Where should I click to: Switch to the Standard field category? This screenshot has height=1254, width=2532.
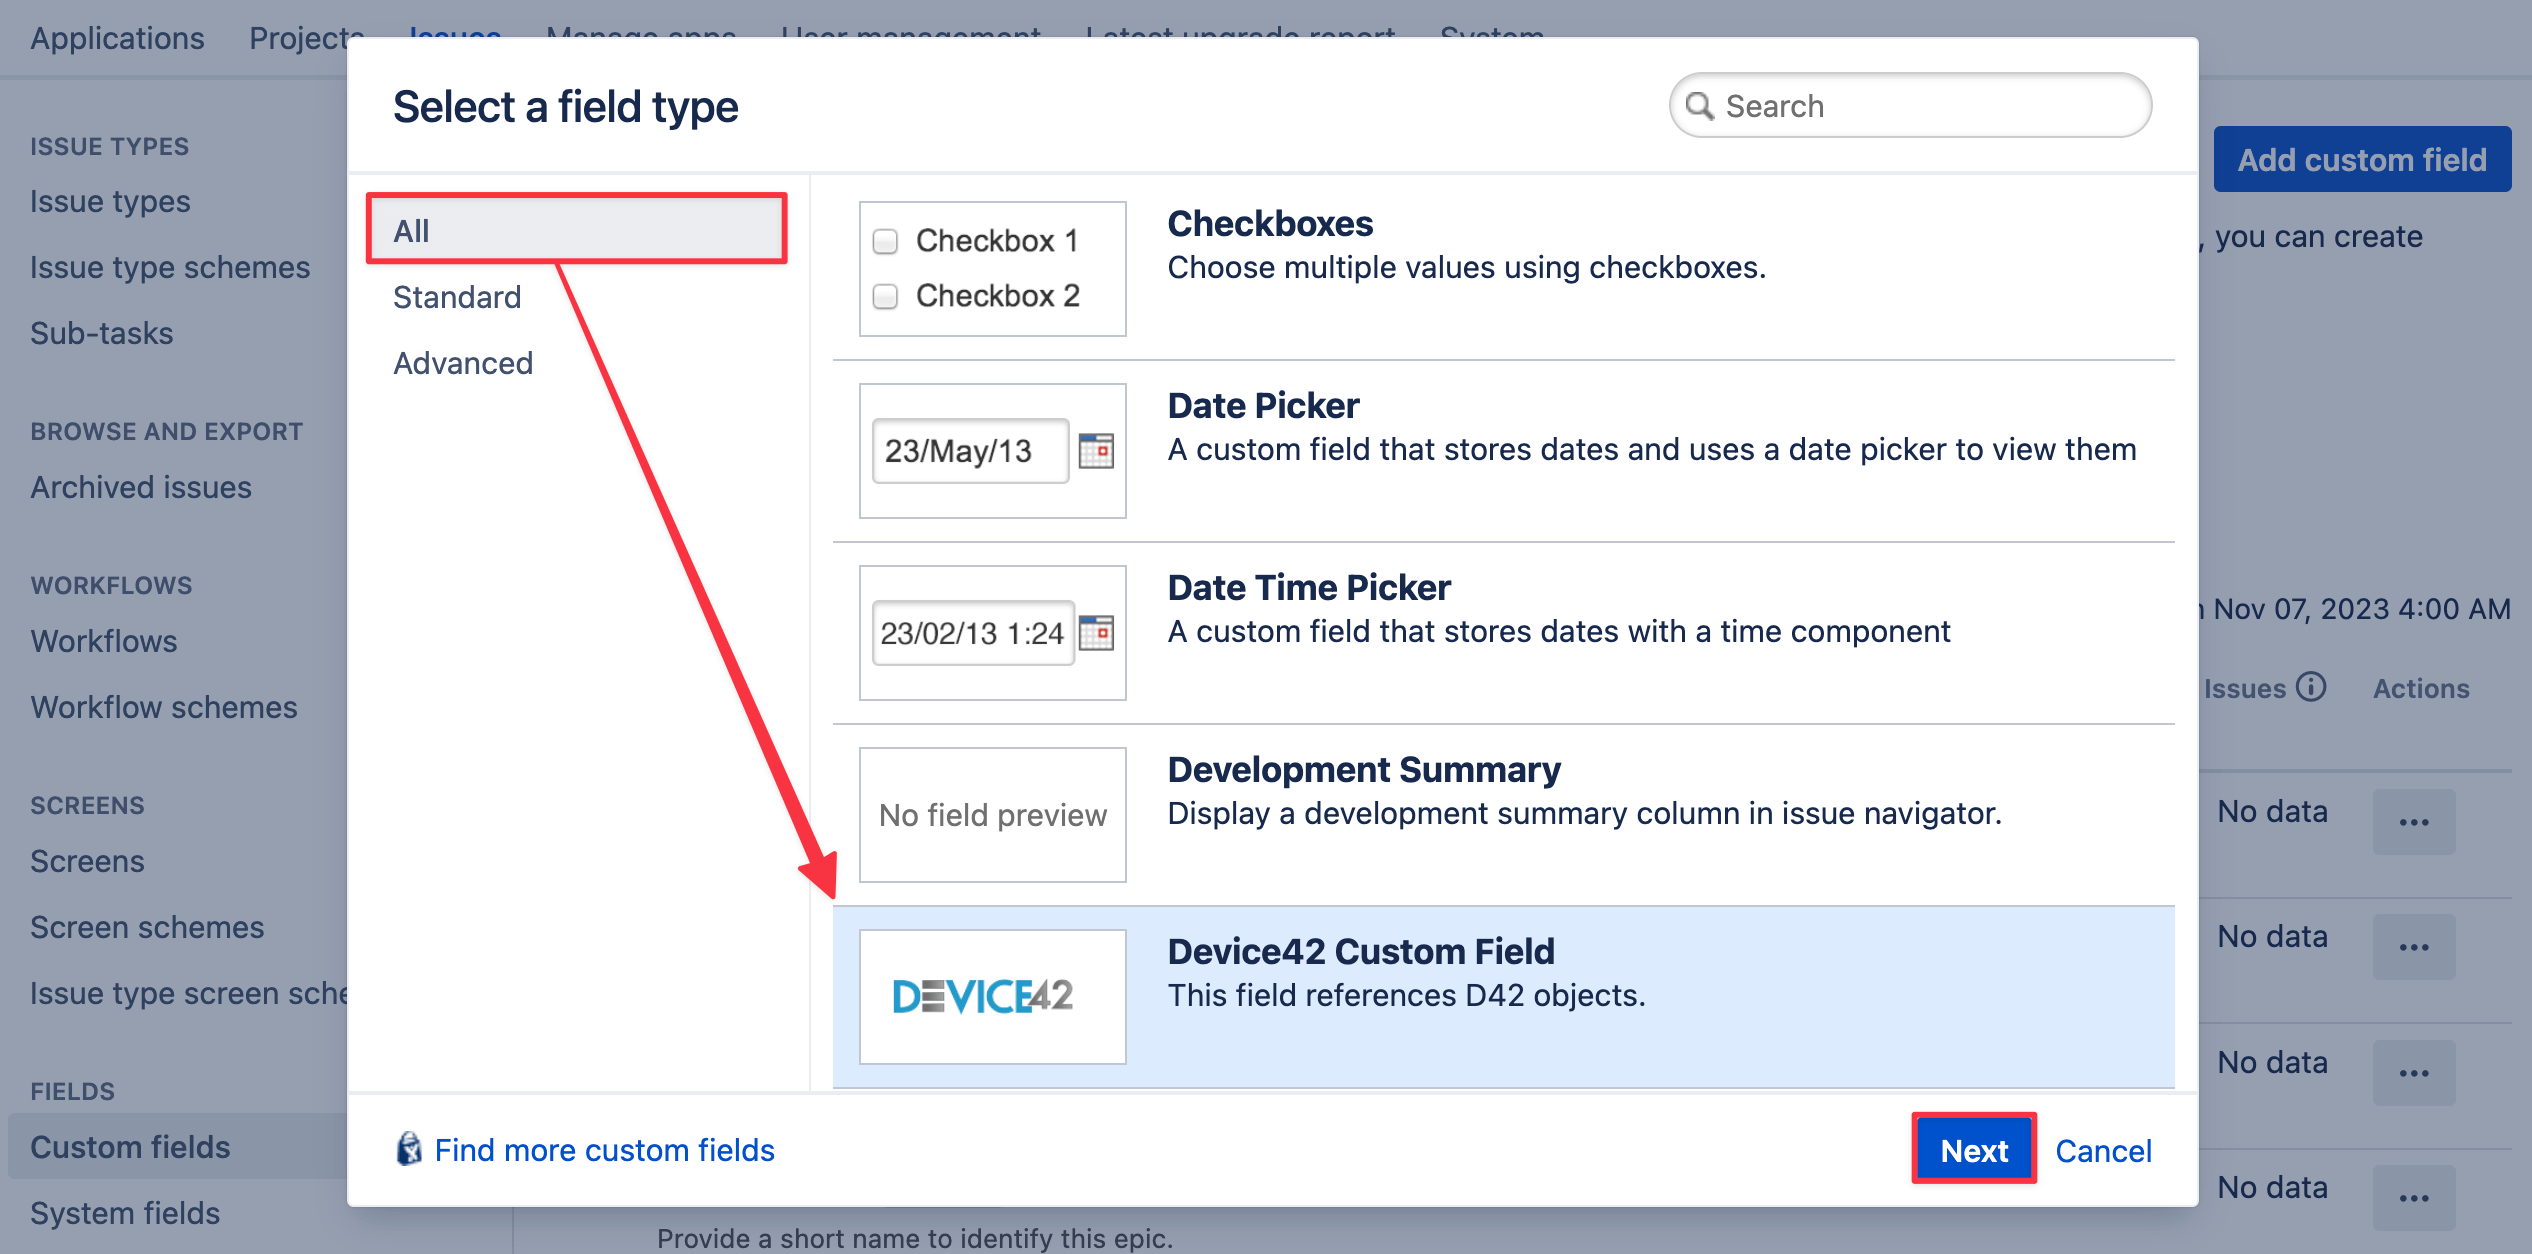tap(456, 296)
